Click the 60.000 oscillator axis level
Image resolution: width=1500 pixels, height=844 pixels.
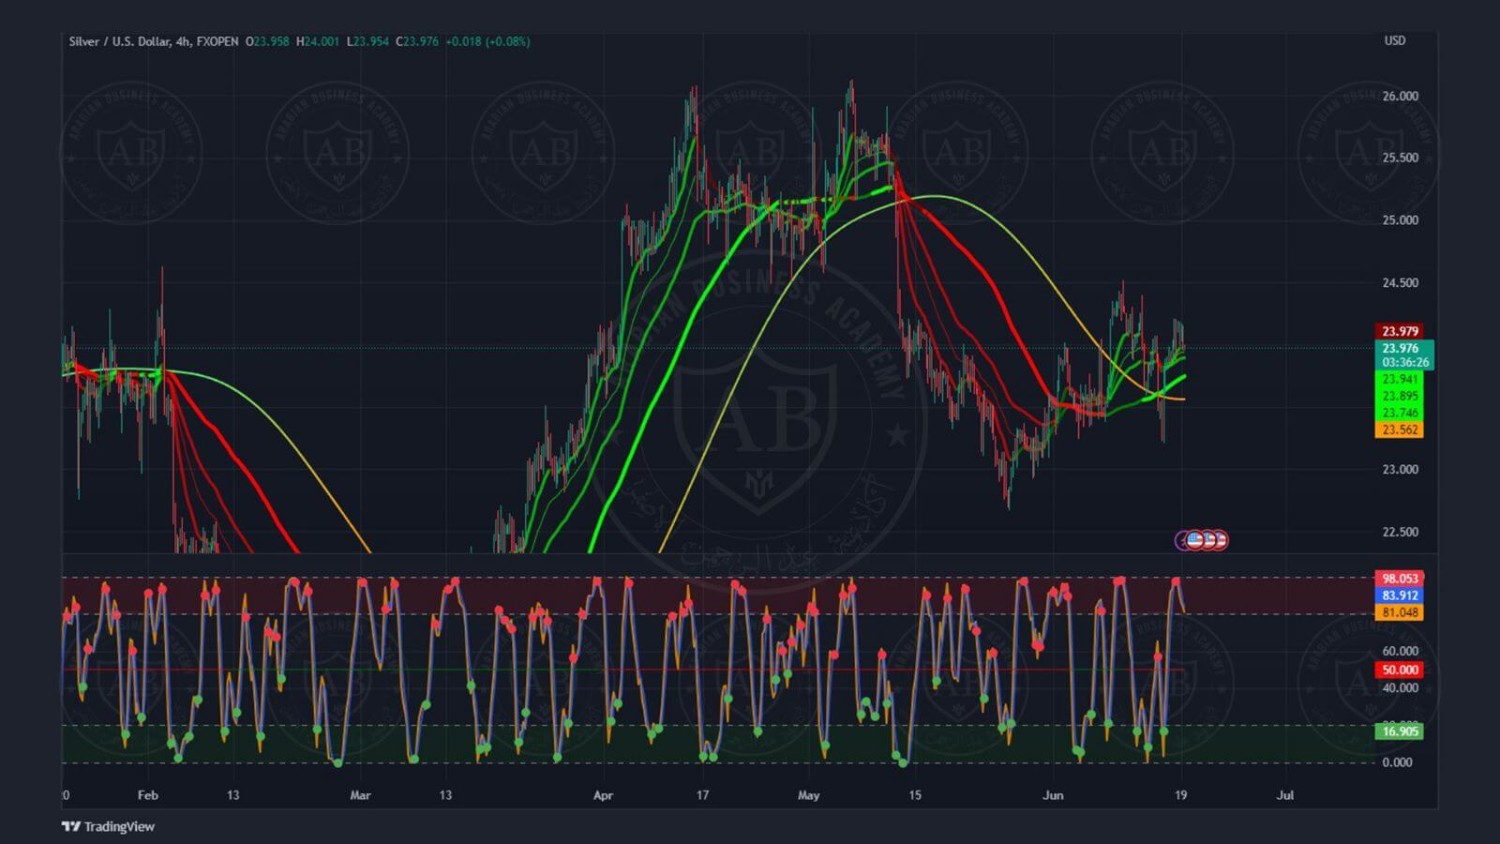pyautogui.click(x=1400, y=651)
